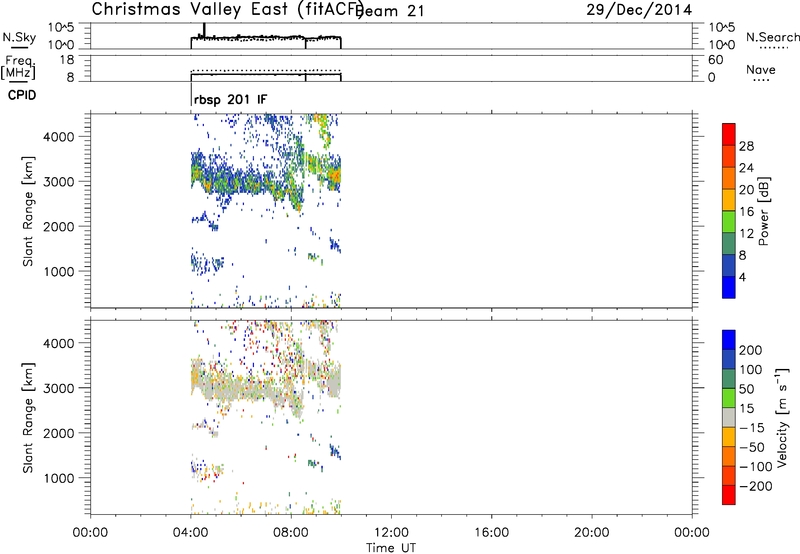The image size is (800, 554).
Task: Click the '04:00' time axis label
Action: 190,533
